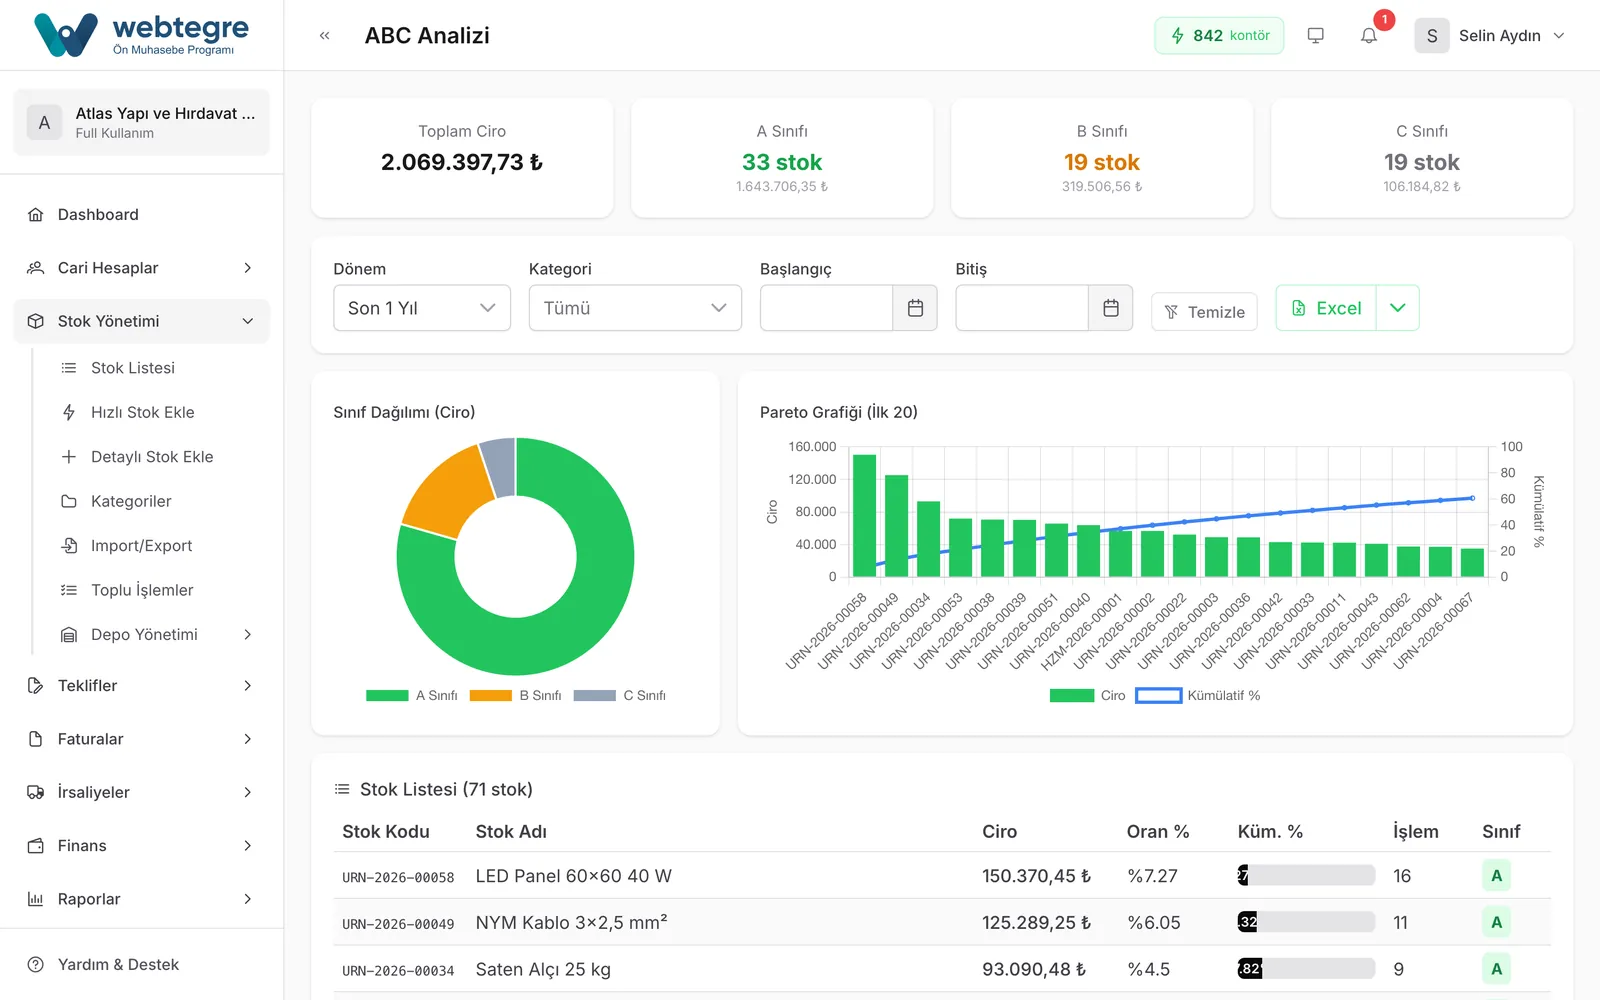Click the Stok Yönetimi box icon
The image size is (1600, 1000).
pyautogui.click(x=36, y=321)
